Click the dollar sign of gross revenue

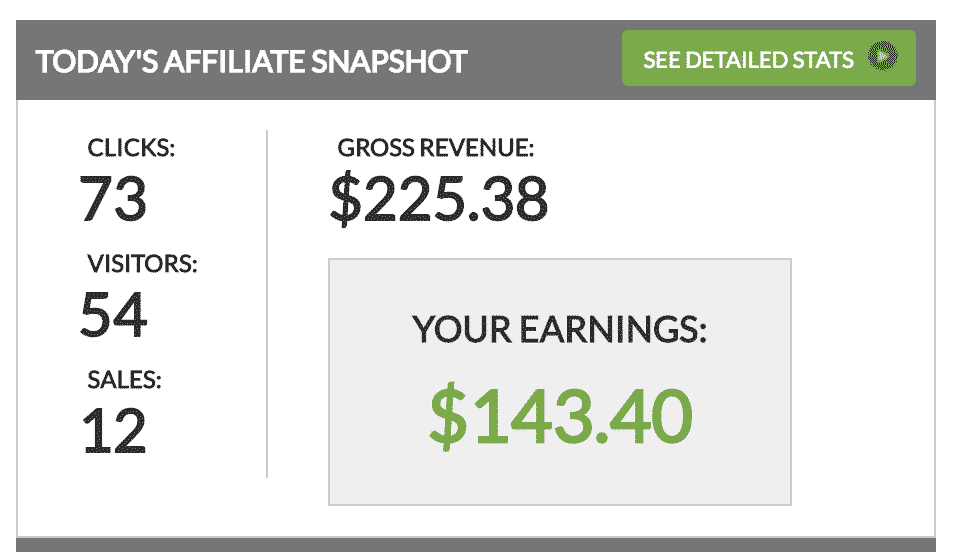(x=346, y=199)
